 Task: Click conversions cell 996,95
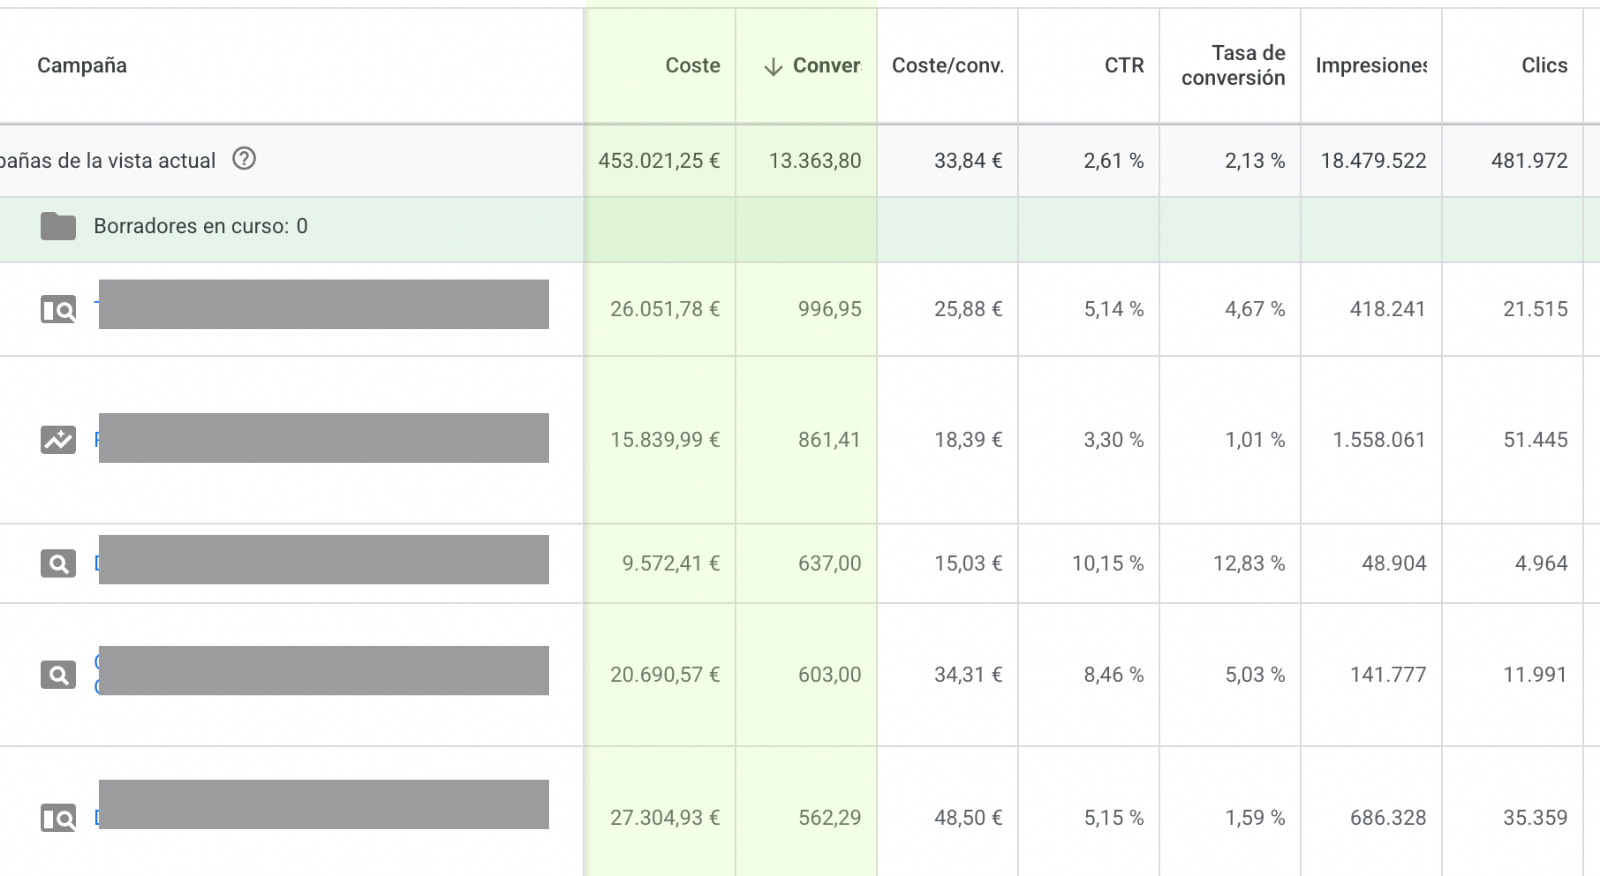[829, 309]
